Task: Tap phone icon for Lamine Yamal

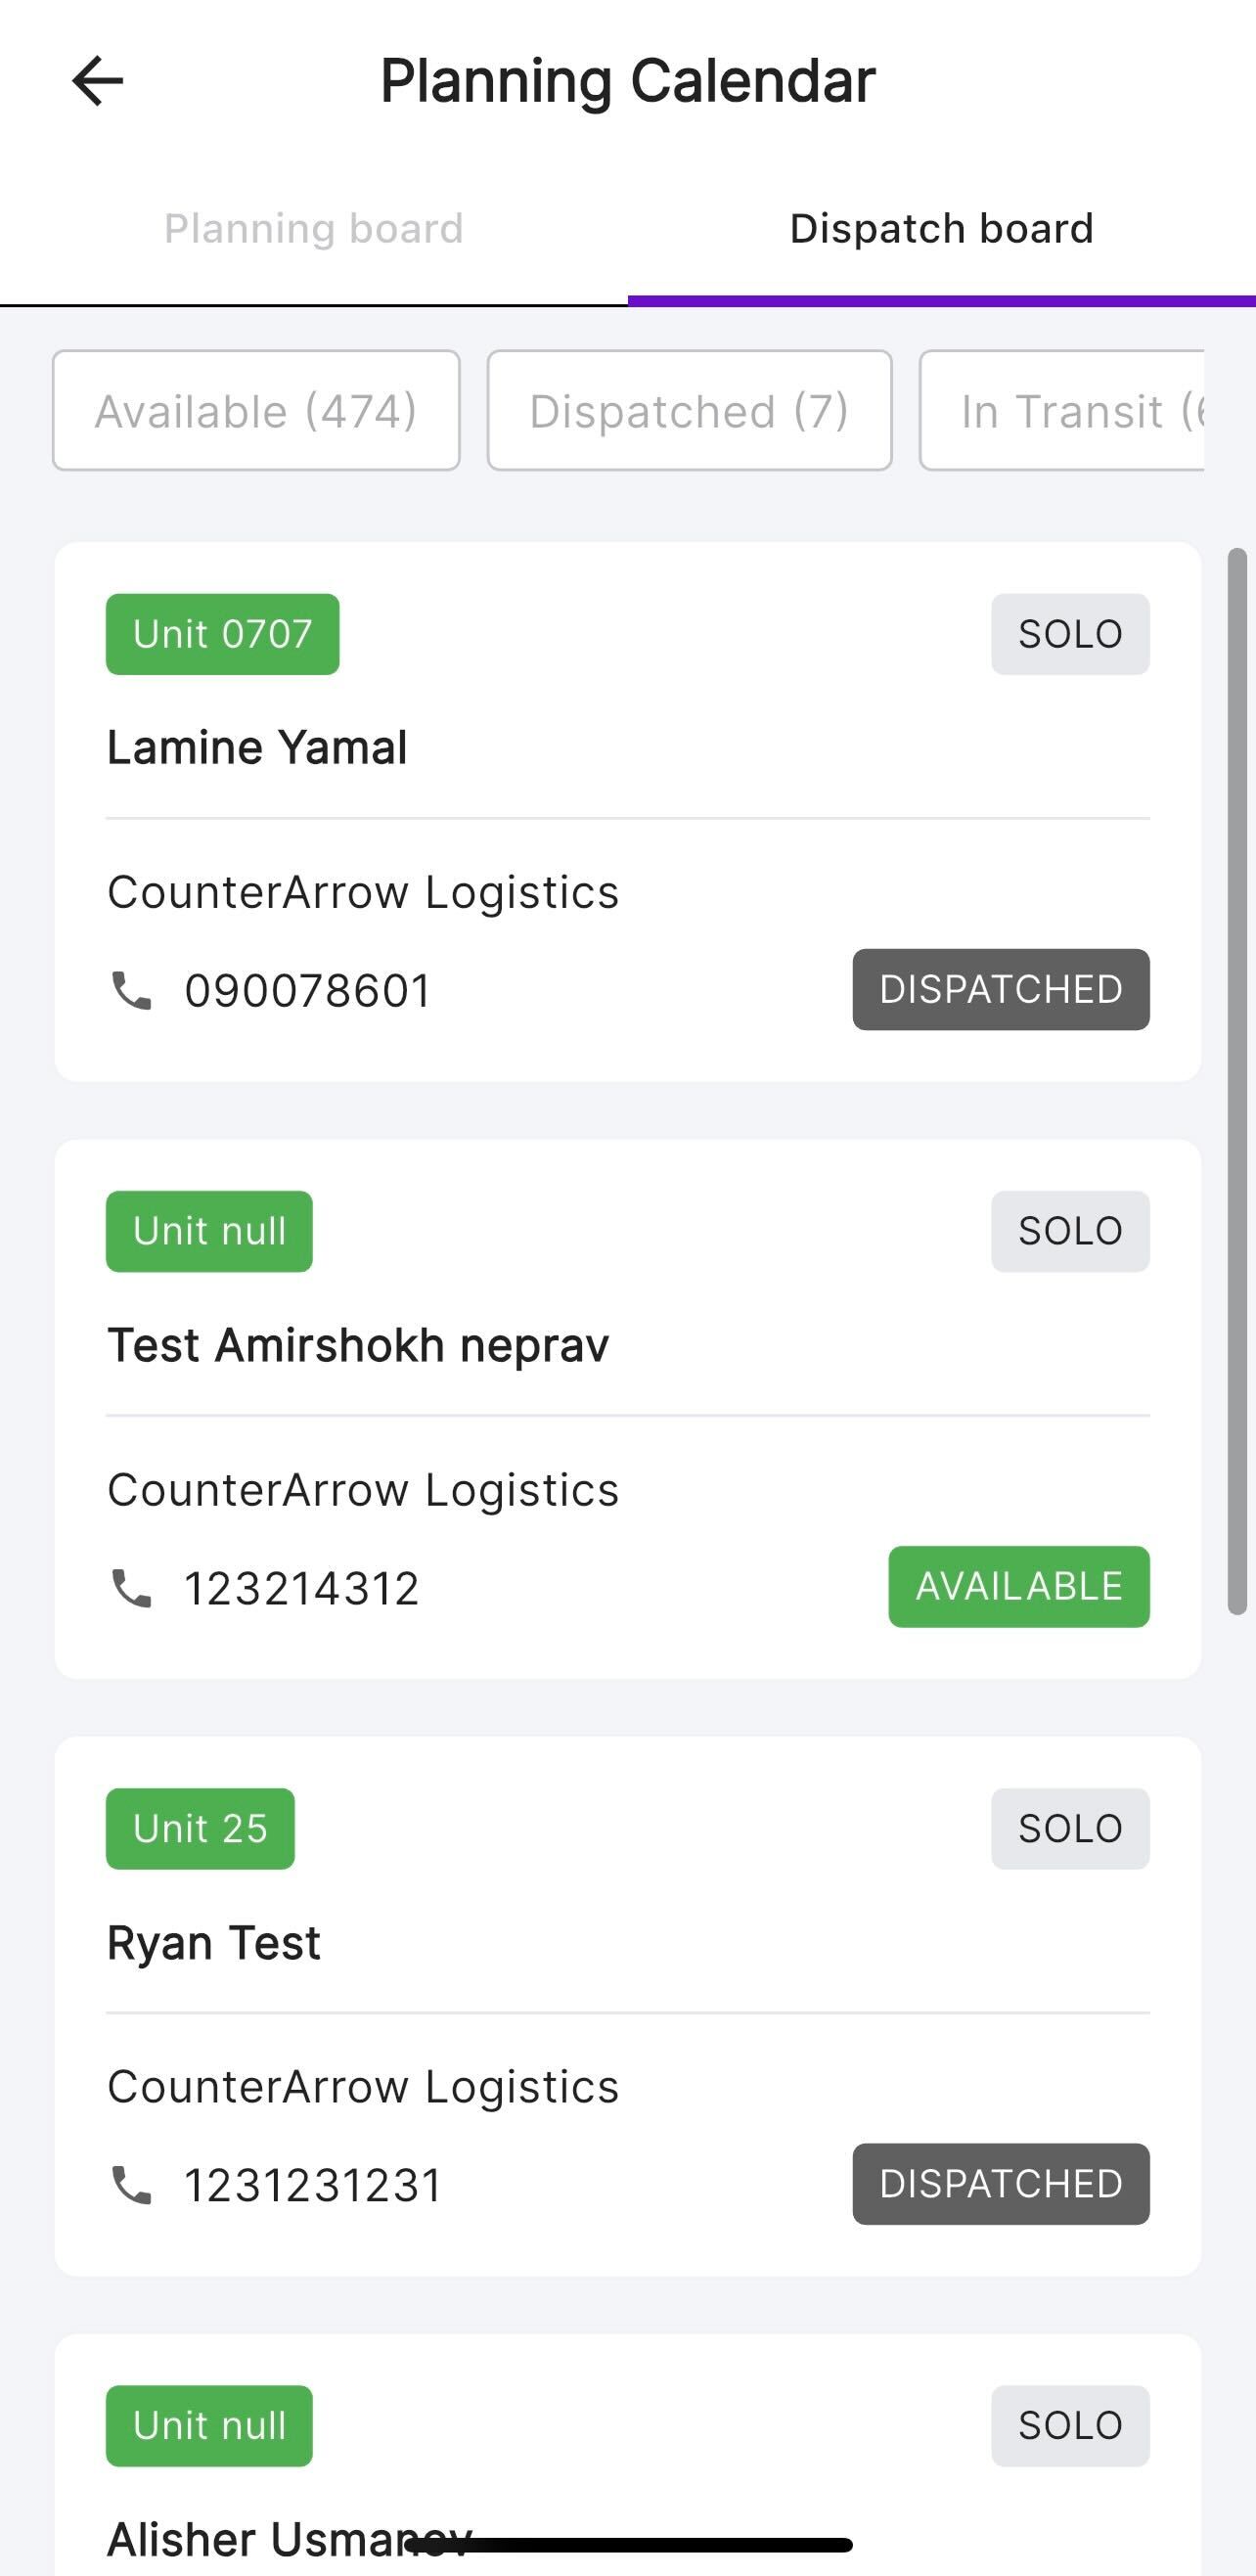Action: (x=131, y=991)
